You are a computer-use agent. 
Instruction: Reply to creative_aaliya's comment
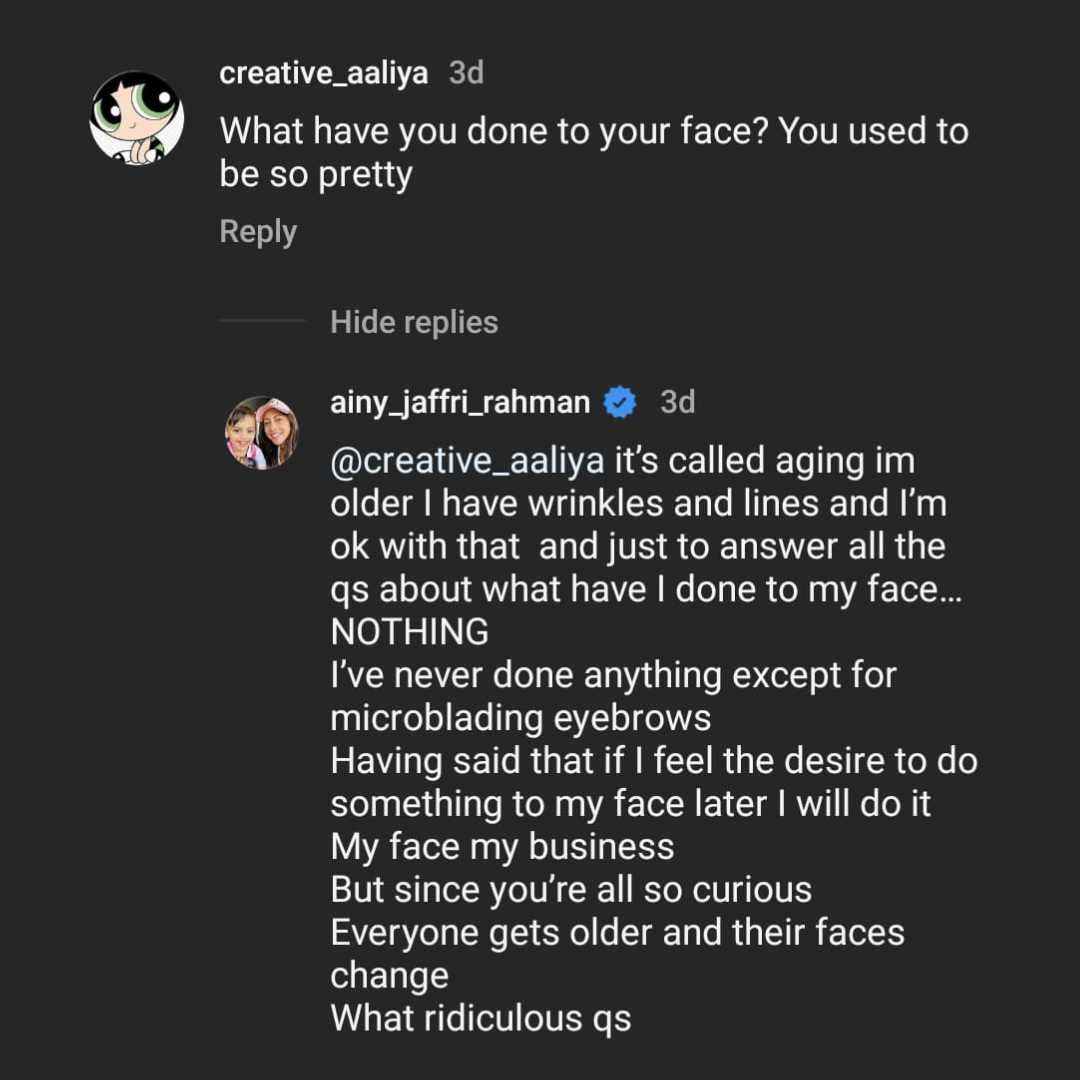(258, 232)
